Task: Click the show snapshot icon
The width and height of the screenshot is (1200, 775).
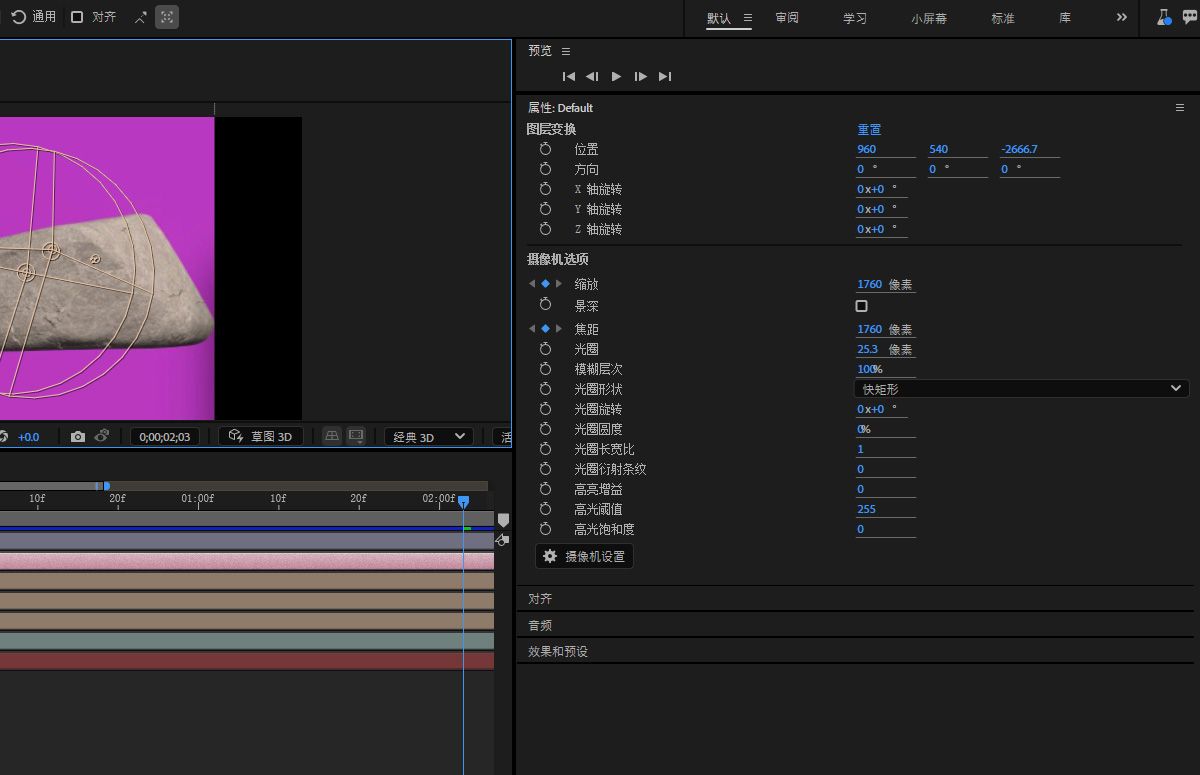Action: 102,437
